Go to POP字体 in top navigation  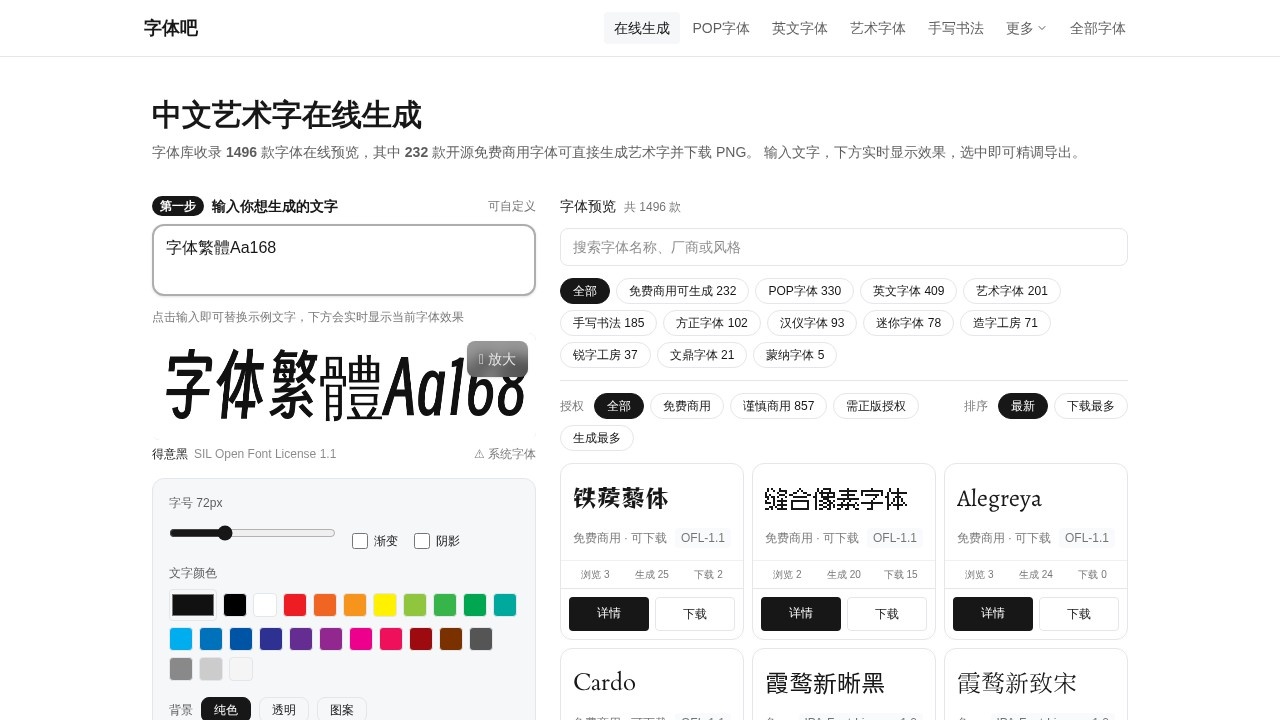pyautogui.click(x=721, y=28)
